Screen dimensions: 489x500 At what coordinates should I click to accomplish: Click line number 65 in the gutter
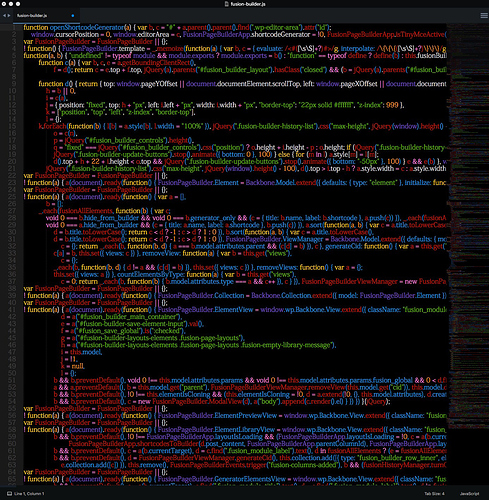pos(12,479)
